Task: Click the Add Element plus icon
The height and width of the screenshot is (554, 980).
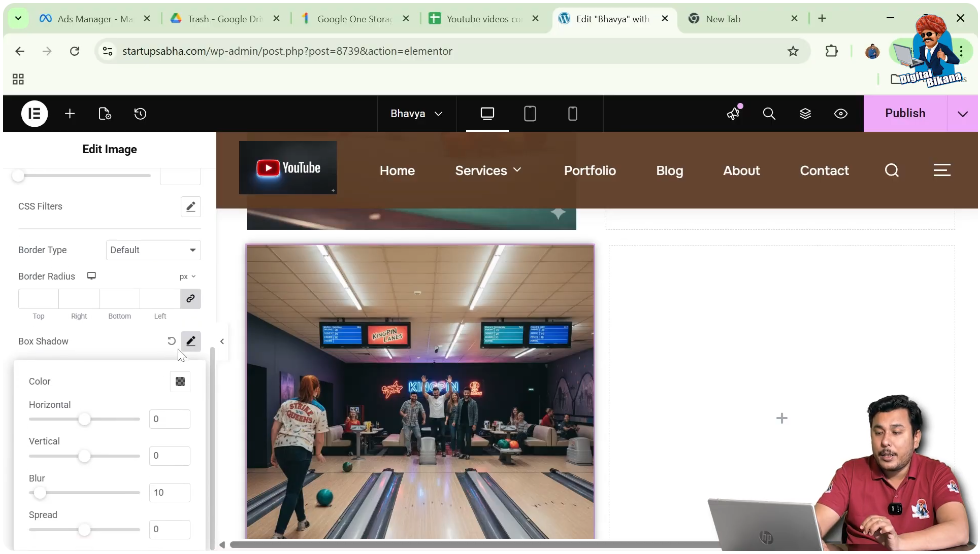Action: point(70,114)
